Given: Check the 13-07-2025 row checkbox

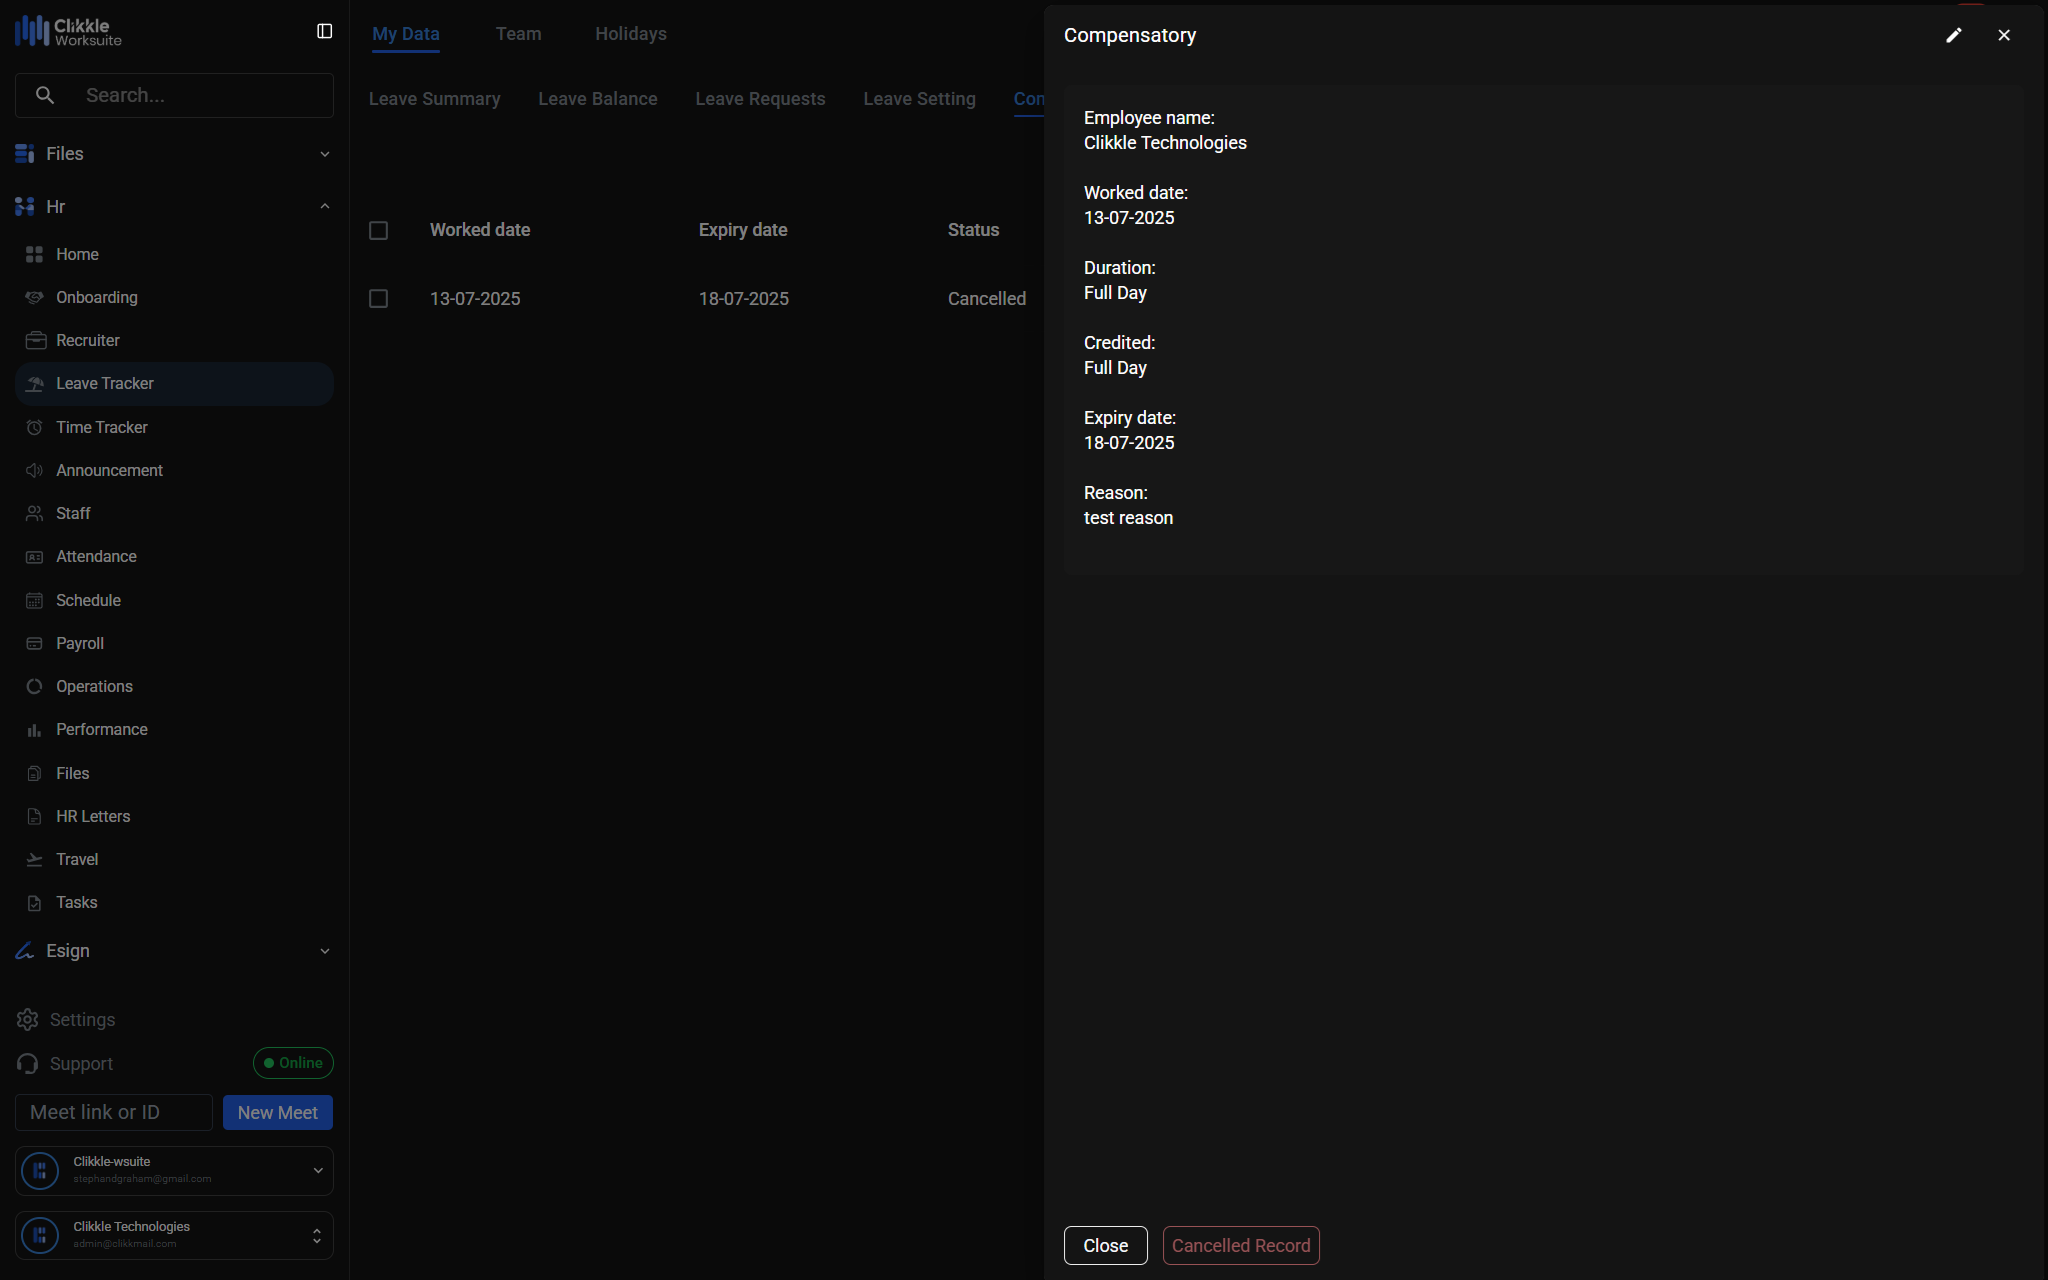Looking at the screenshot, I should point(378,299).
